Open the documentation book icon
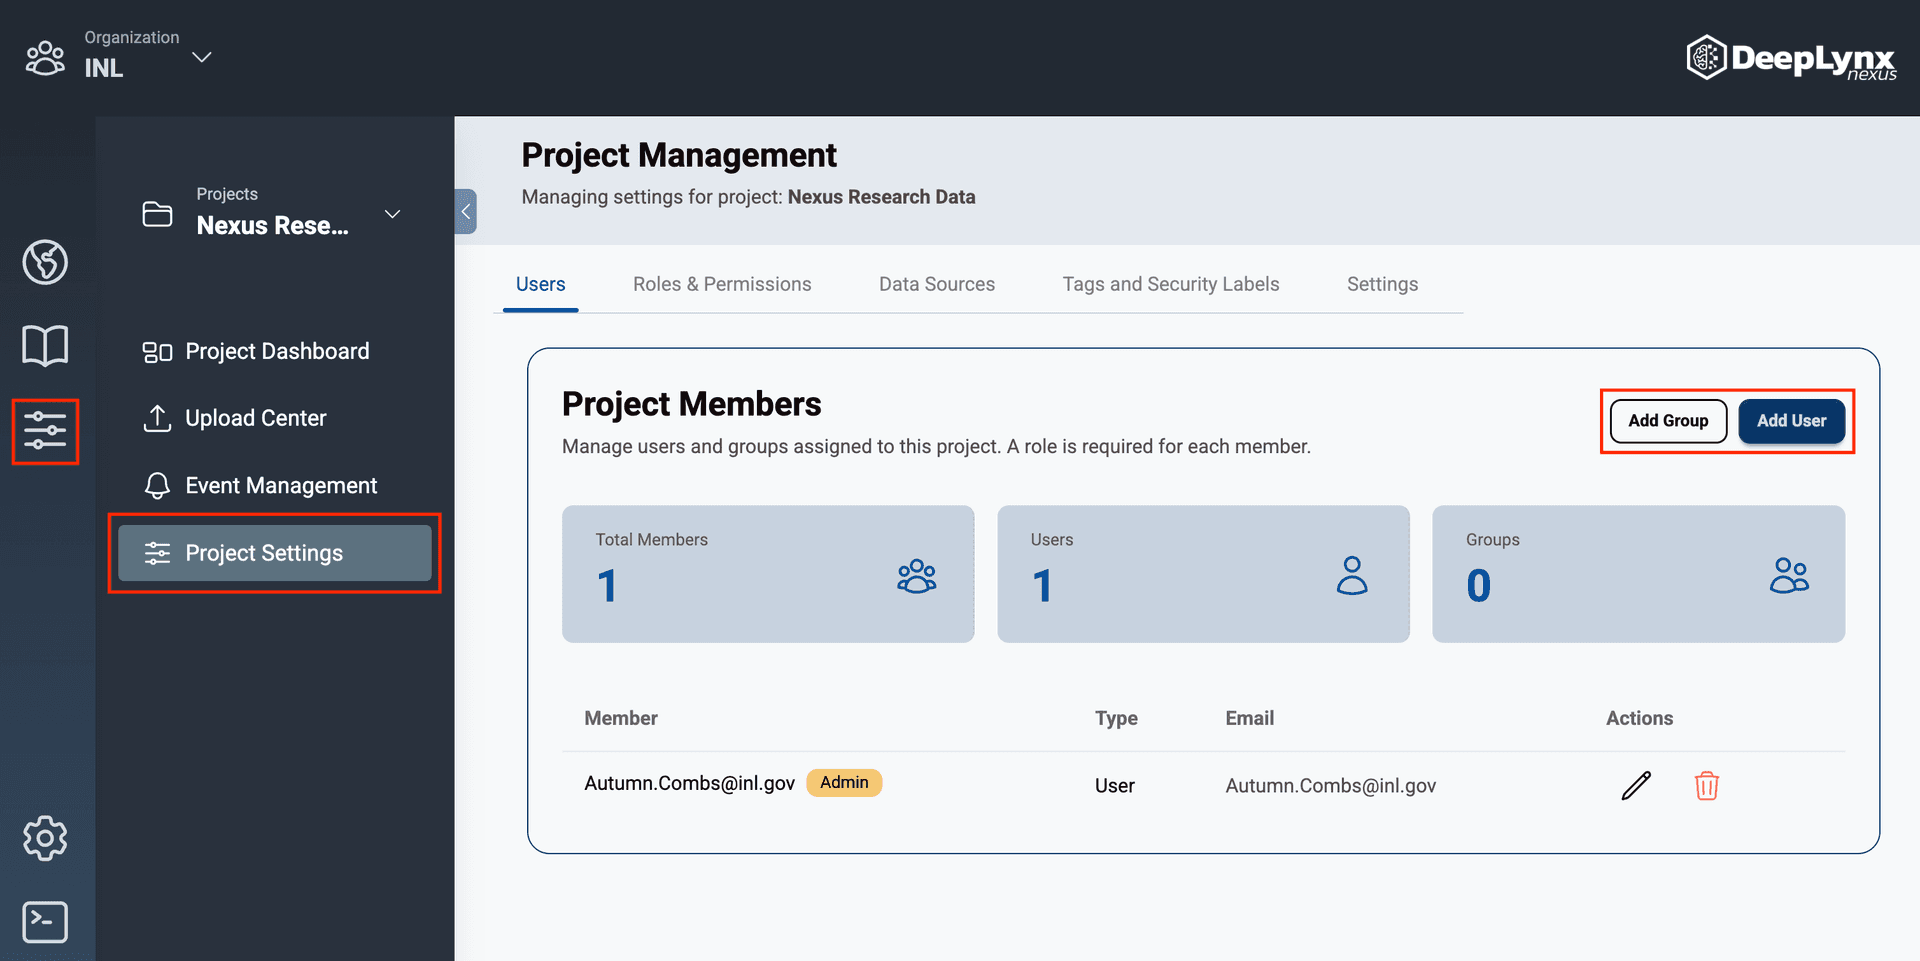 pos(45,344)
